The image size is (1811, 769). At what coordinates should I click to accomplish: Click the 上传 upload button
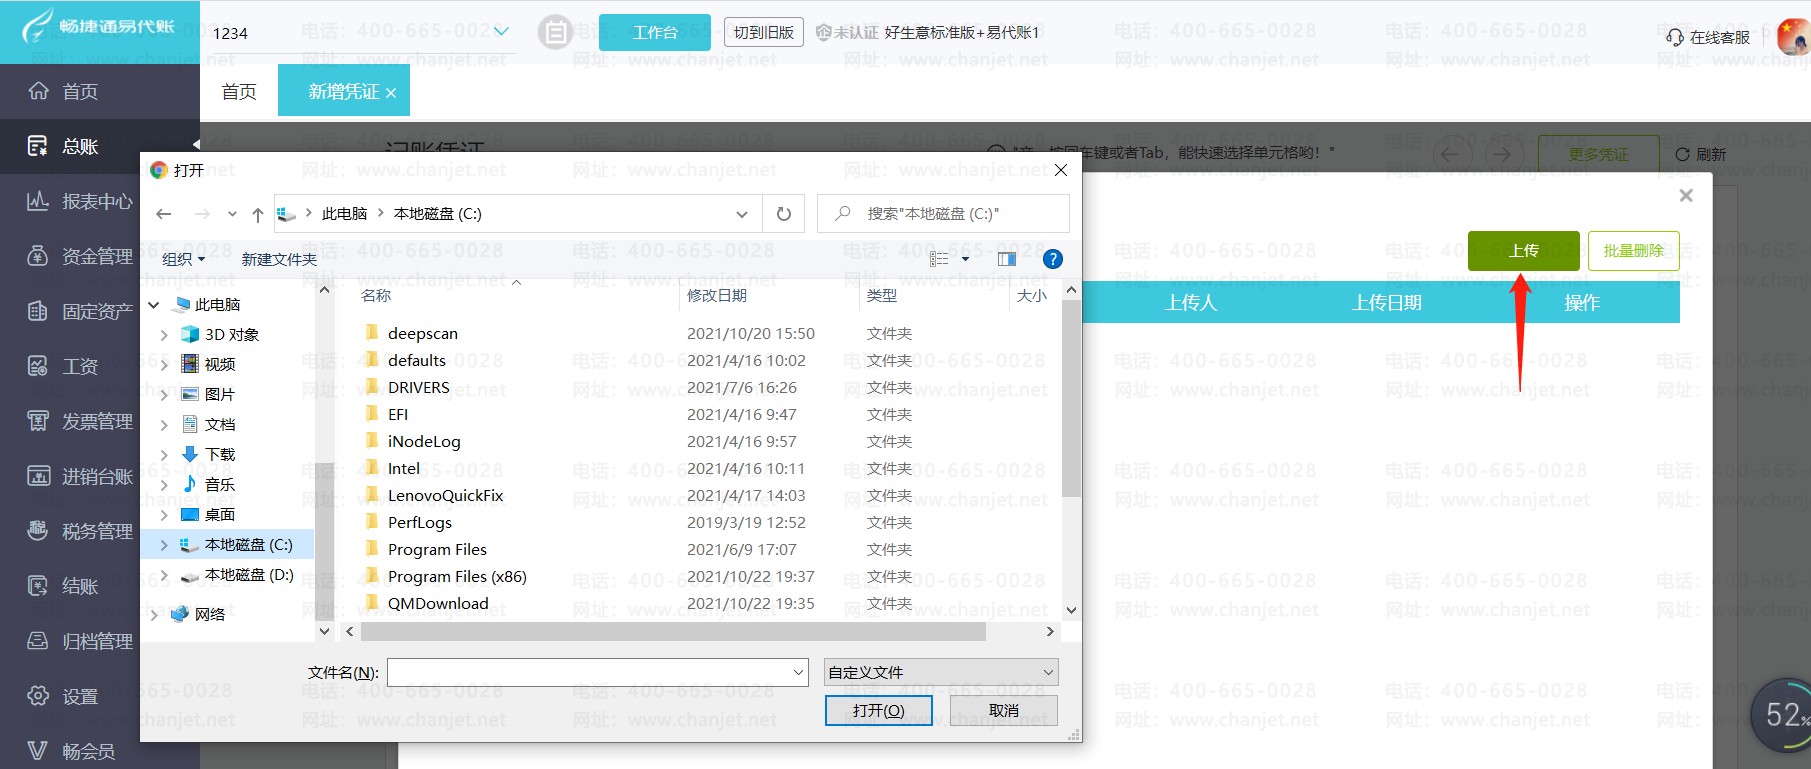click(x=1524, y=251)
